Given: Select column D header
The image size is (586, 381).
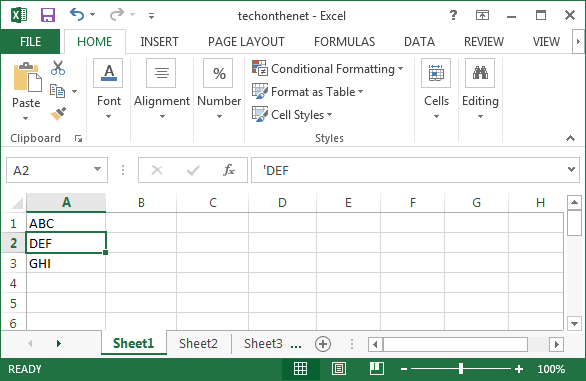Looking at the screenshot, I should coord(282,203).
